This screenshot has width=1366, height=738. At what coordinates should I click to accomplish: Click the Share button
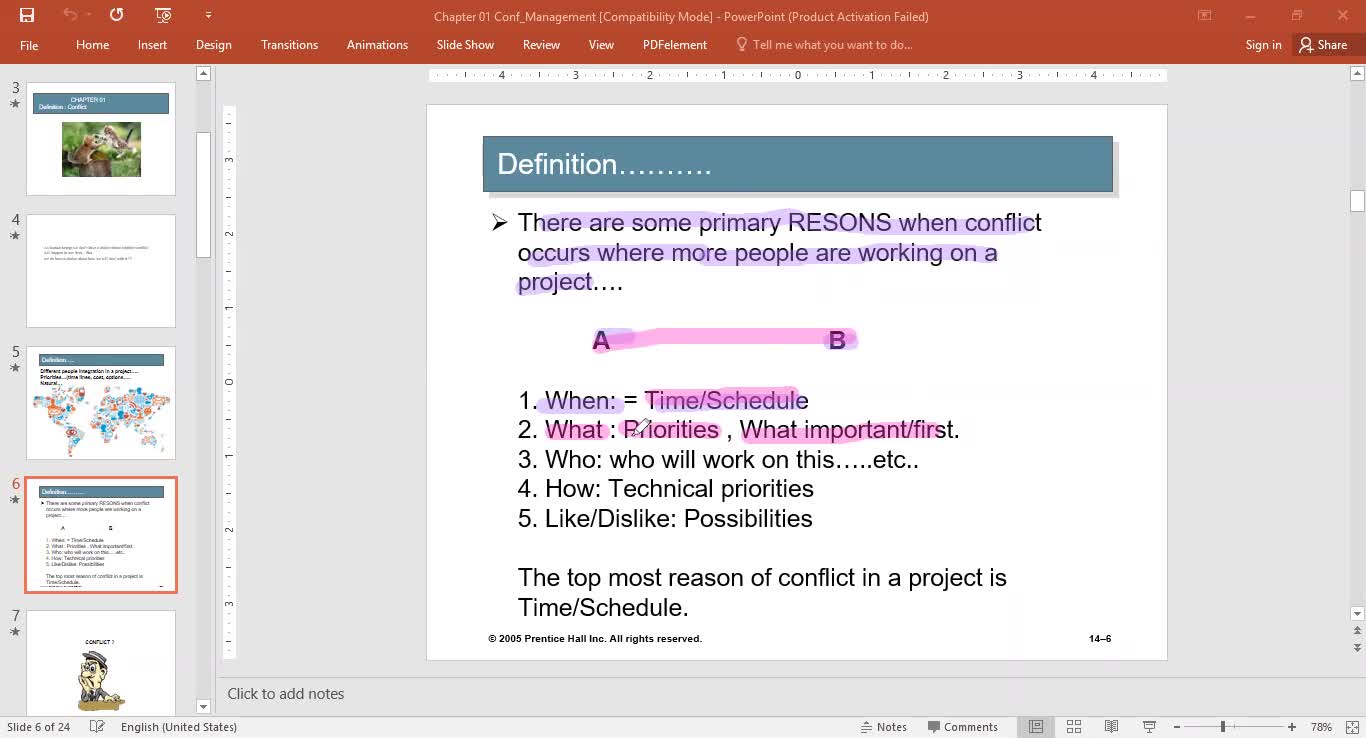1323,45
